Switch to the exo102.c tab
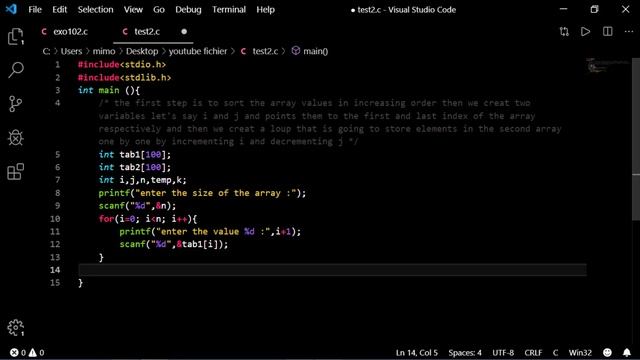640x360 pixels. point(70,31)
